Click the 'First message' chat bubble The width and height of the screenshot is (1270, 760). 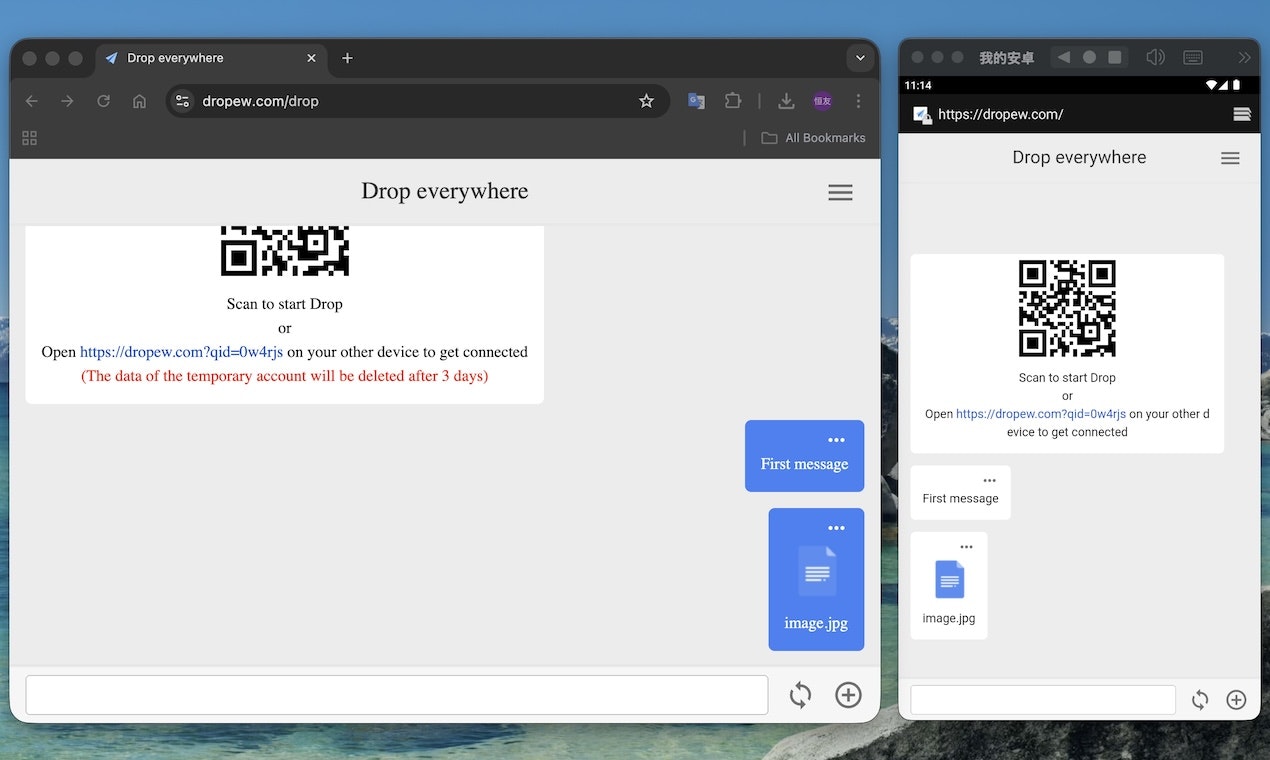point(804,464)
